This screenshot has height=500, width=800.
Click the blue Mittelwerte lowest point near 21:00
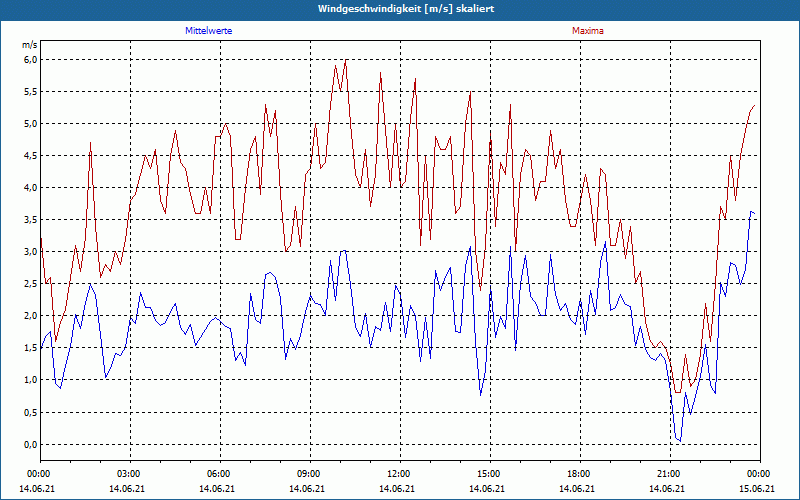click(680, 441)
